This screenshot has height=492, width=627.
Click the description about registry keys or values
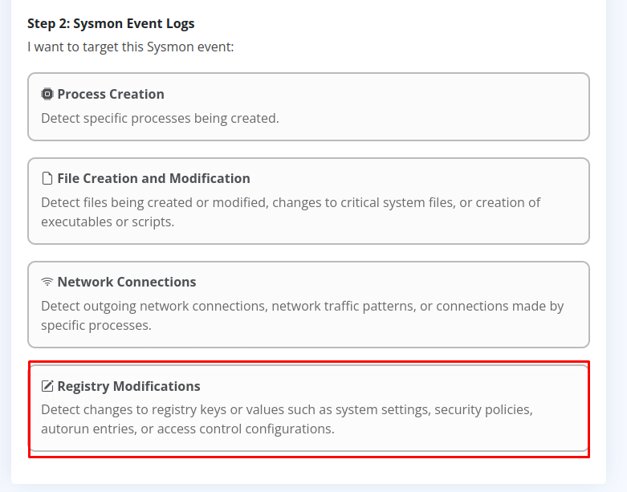[287, 419]
